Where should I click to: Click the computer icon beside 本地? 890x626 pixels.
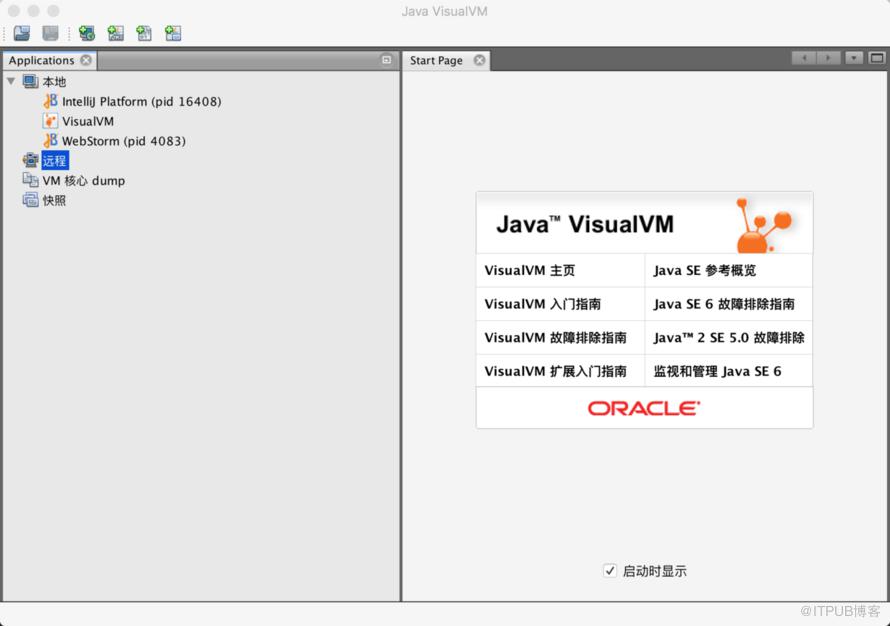pos(30,82)
